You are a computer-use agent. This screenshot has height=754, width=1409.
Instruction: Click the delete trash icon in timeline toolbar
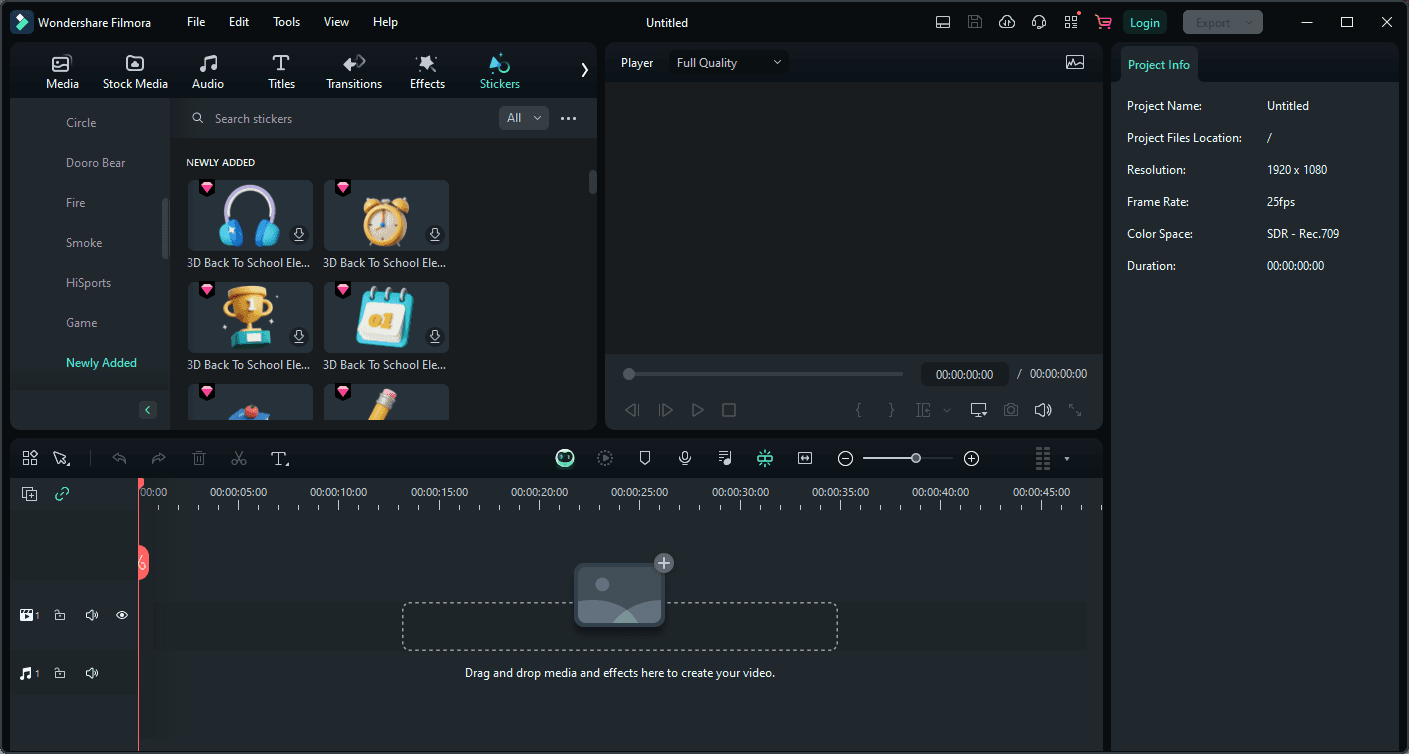199,458
